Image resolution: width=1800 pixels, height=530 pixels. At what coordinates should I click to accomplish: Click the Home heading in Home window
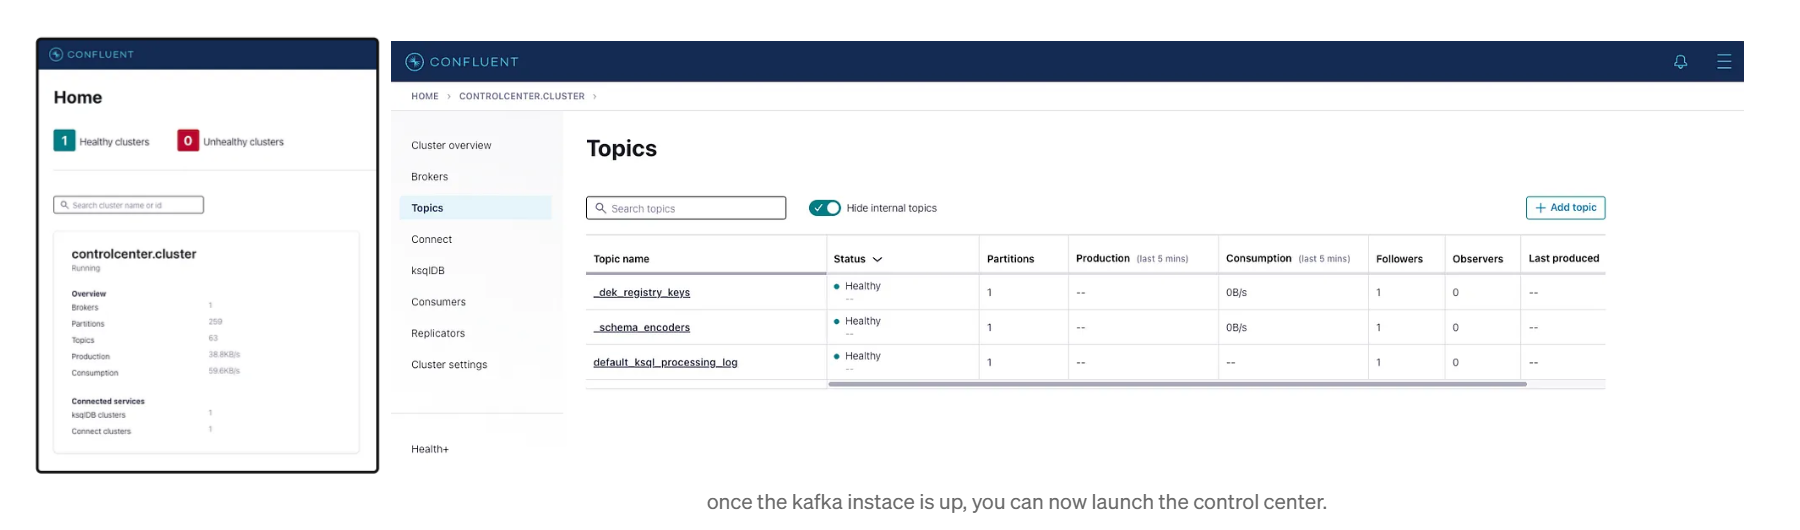[x=78, y=98]
